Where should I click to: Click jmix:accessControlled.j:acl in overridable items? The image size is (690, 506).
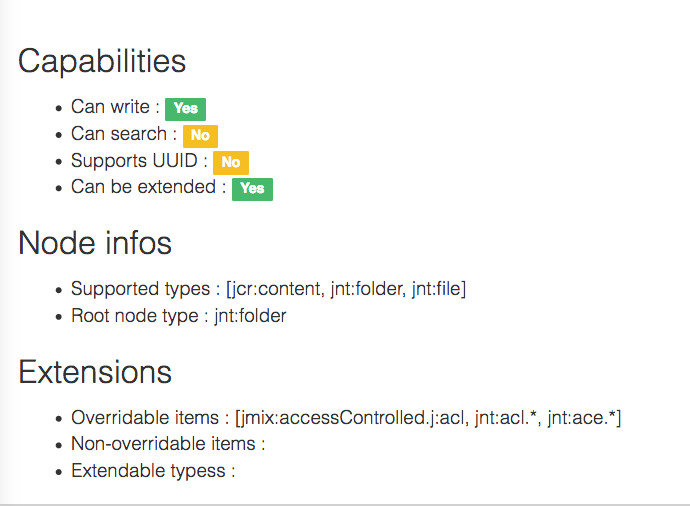[x=352, y=418]
